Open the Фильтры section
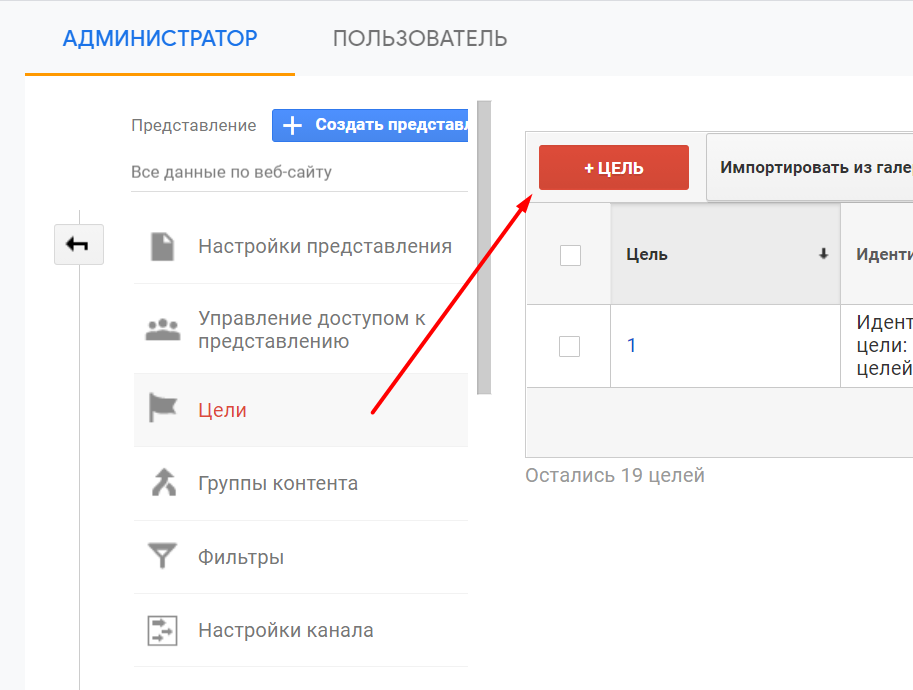 pyautogui.click(x=240, y=557)
